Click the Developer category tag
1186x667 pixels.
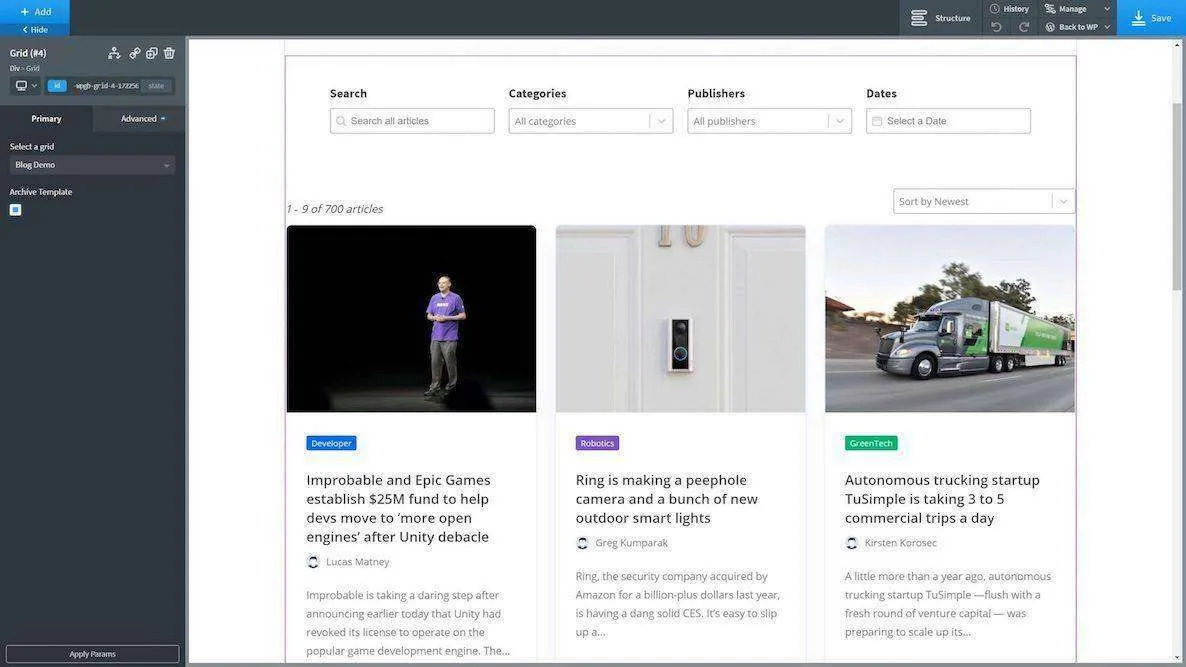(331, 443)
